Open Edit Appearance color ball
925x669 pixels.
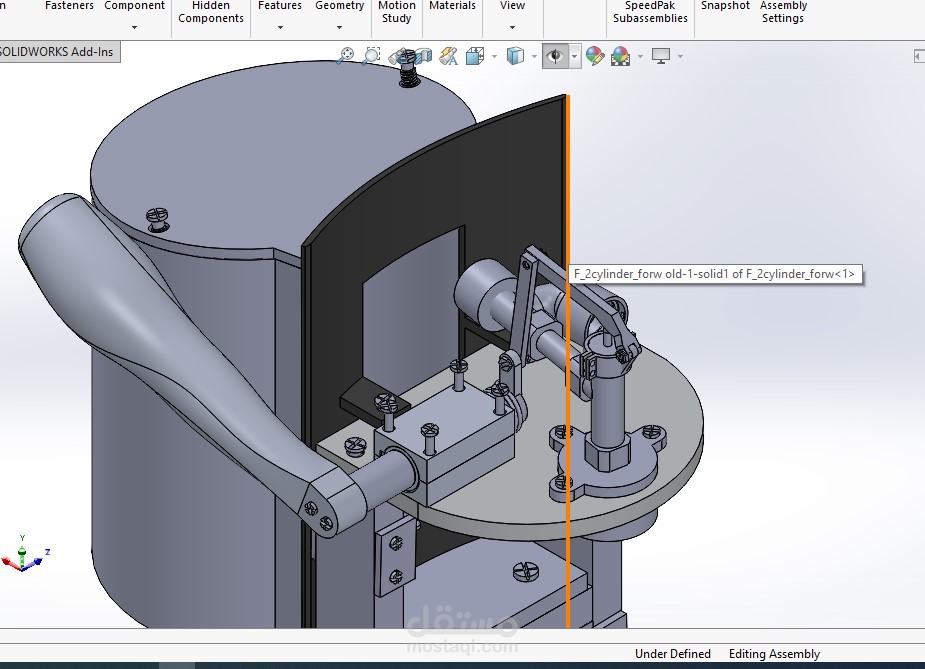click(595, 56)
